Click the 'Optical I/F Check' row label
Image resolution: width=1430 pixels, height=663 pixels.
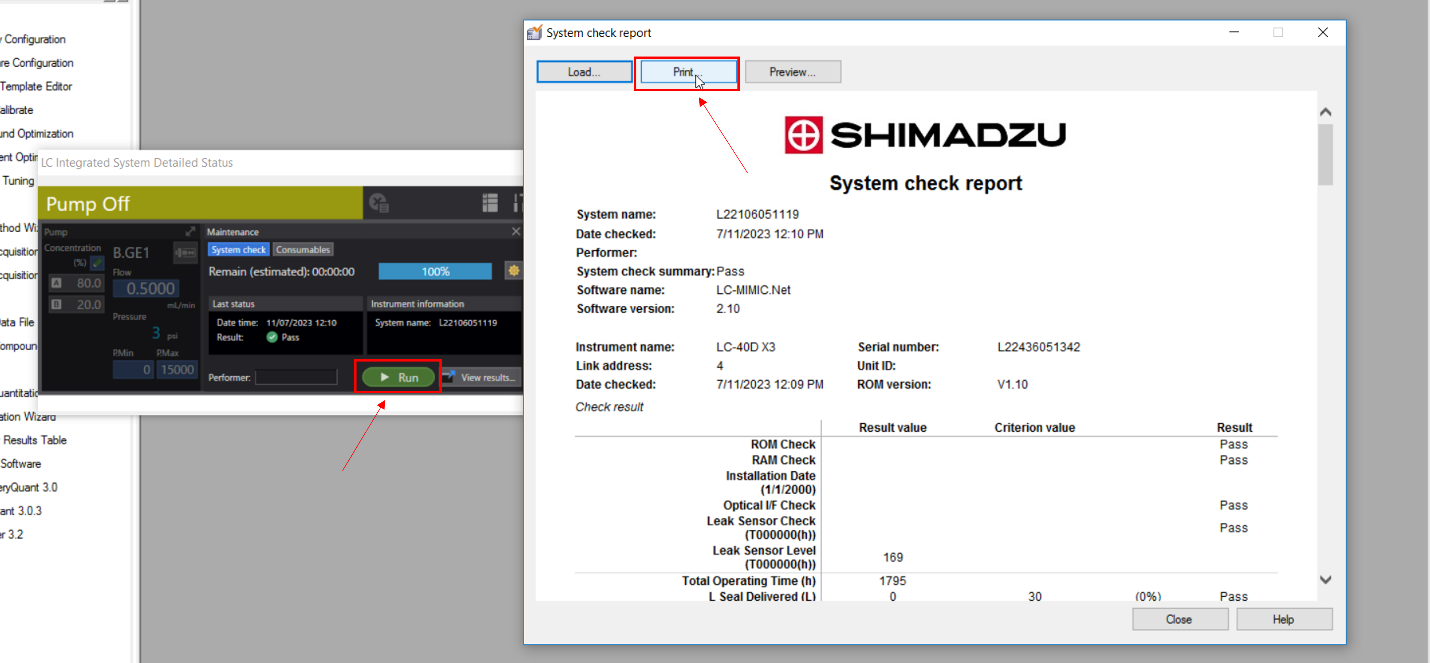pyautogui.click(x=769, y=506)
